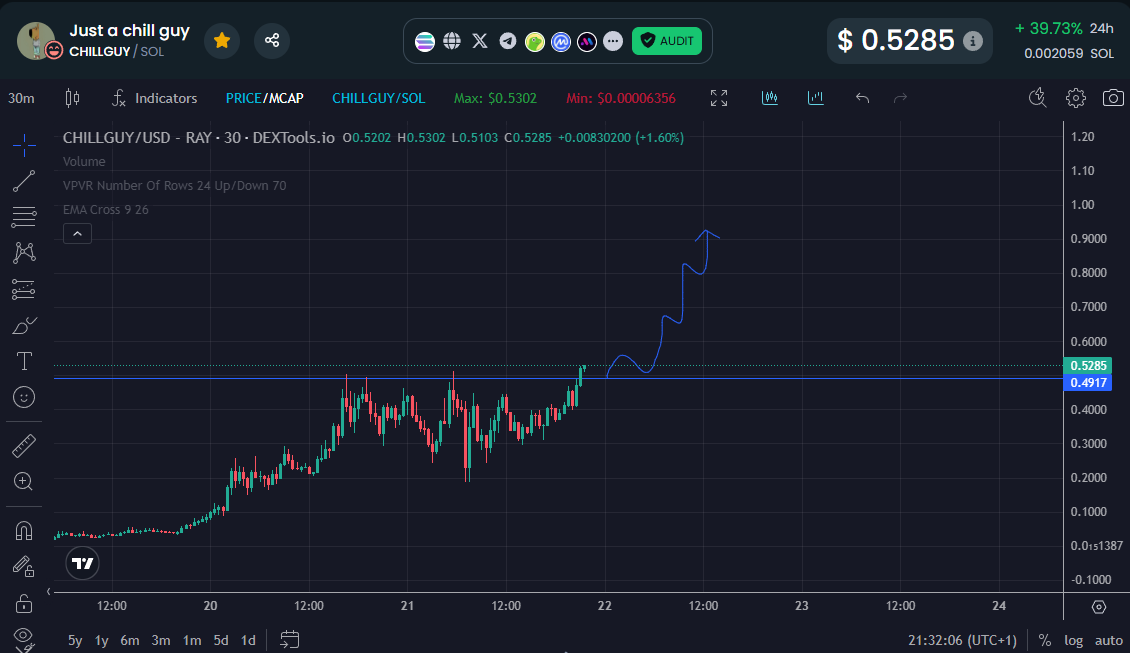The height and width of the screenshot is (653, 1130).
Task: Set chart range to 1y
Action: point(102,640)
